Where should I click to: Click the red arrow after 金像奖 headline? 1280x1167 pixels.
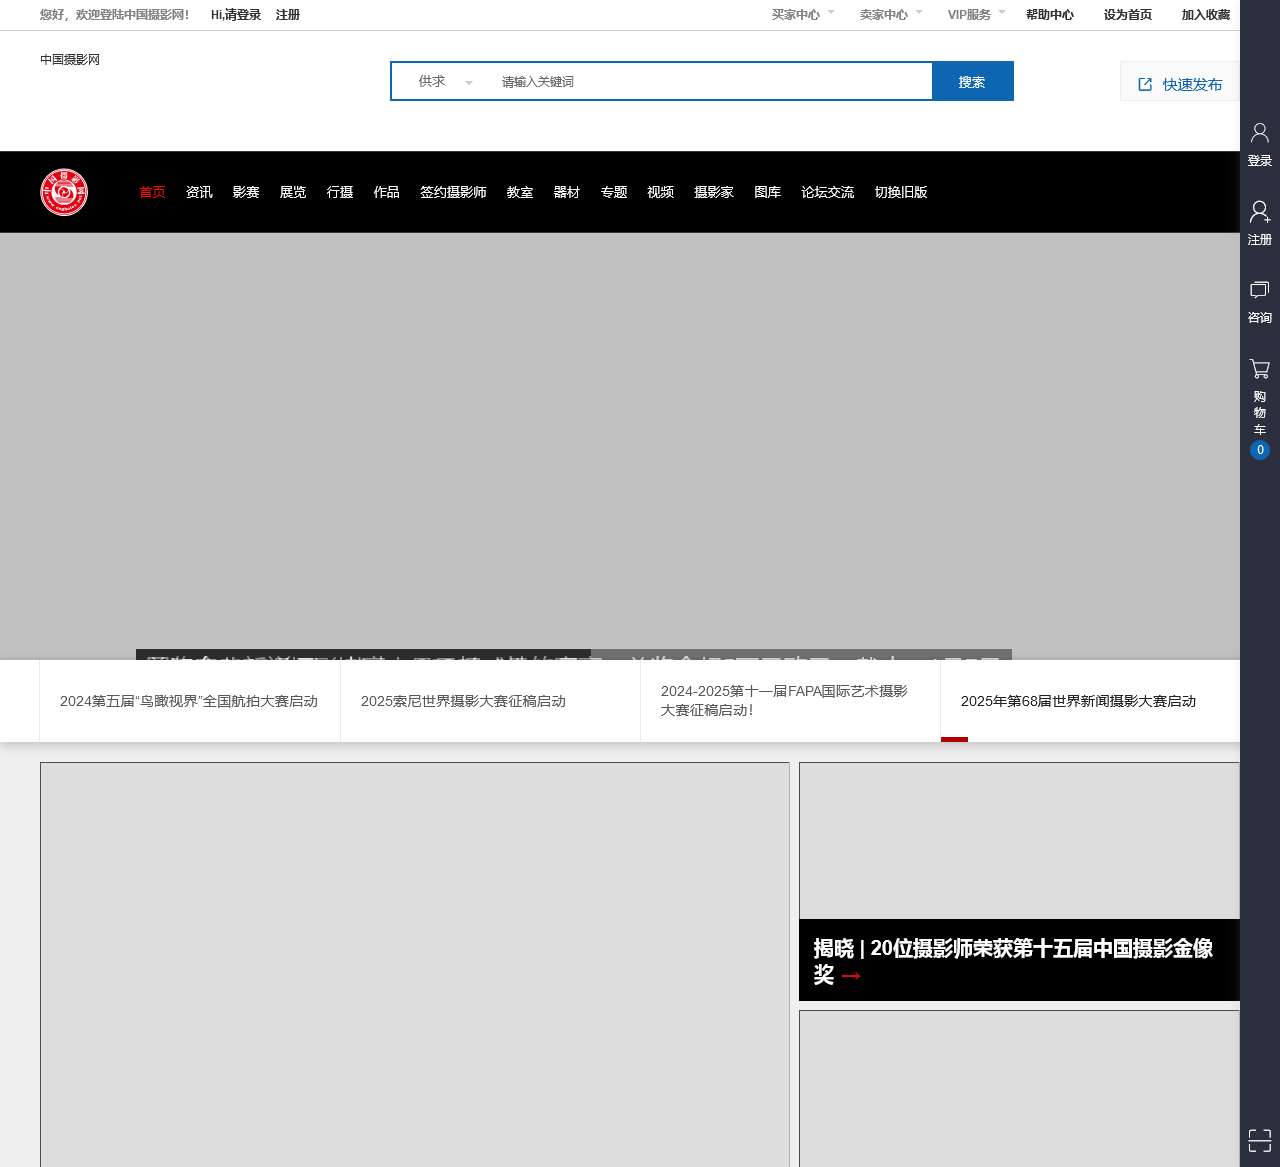pyautogui.click(x=851, y=975)
